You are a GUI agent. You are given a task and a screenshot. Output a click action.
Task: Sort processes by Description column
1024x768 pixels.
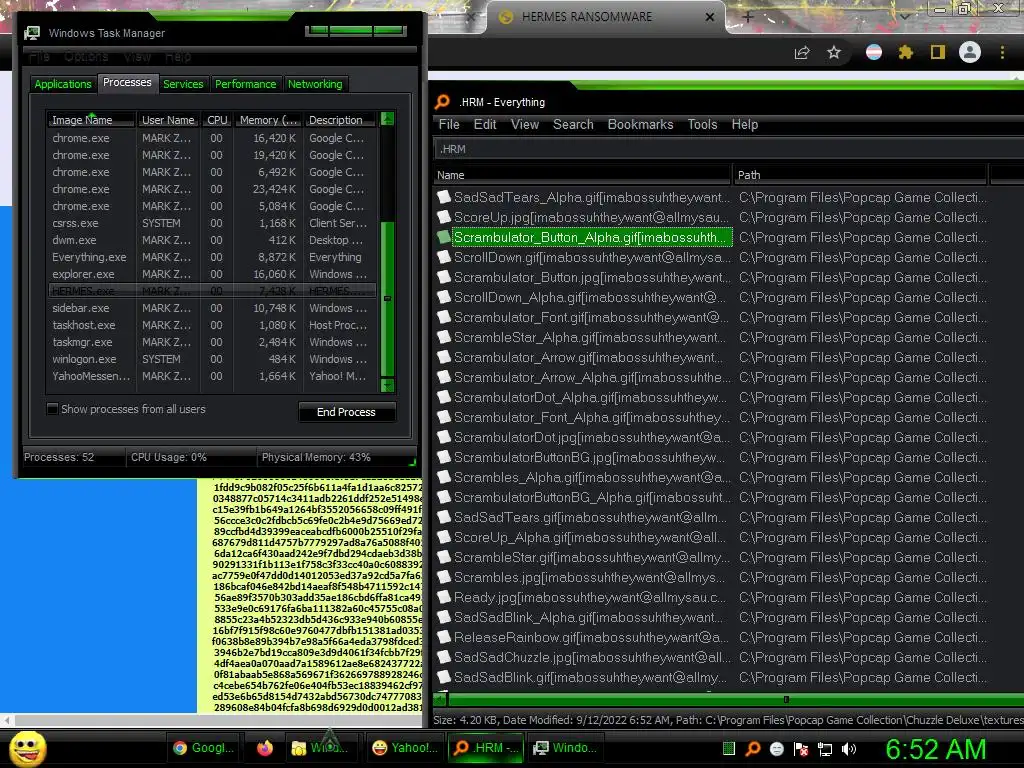(340, 120)
